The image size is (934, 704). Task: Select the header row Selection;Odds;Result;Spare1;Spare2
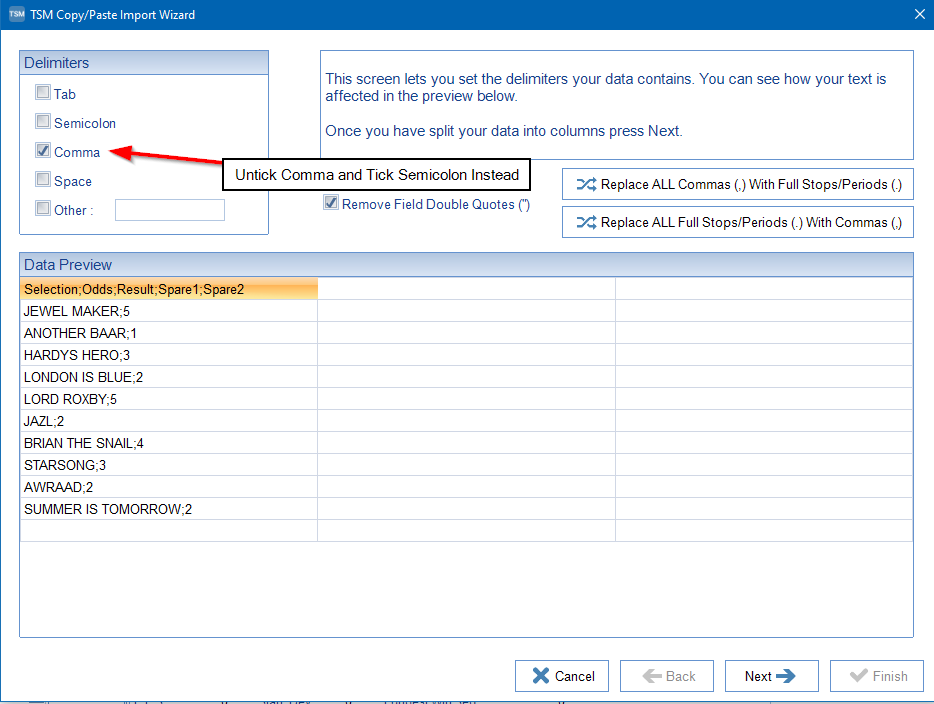(x=168, y=289)
